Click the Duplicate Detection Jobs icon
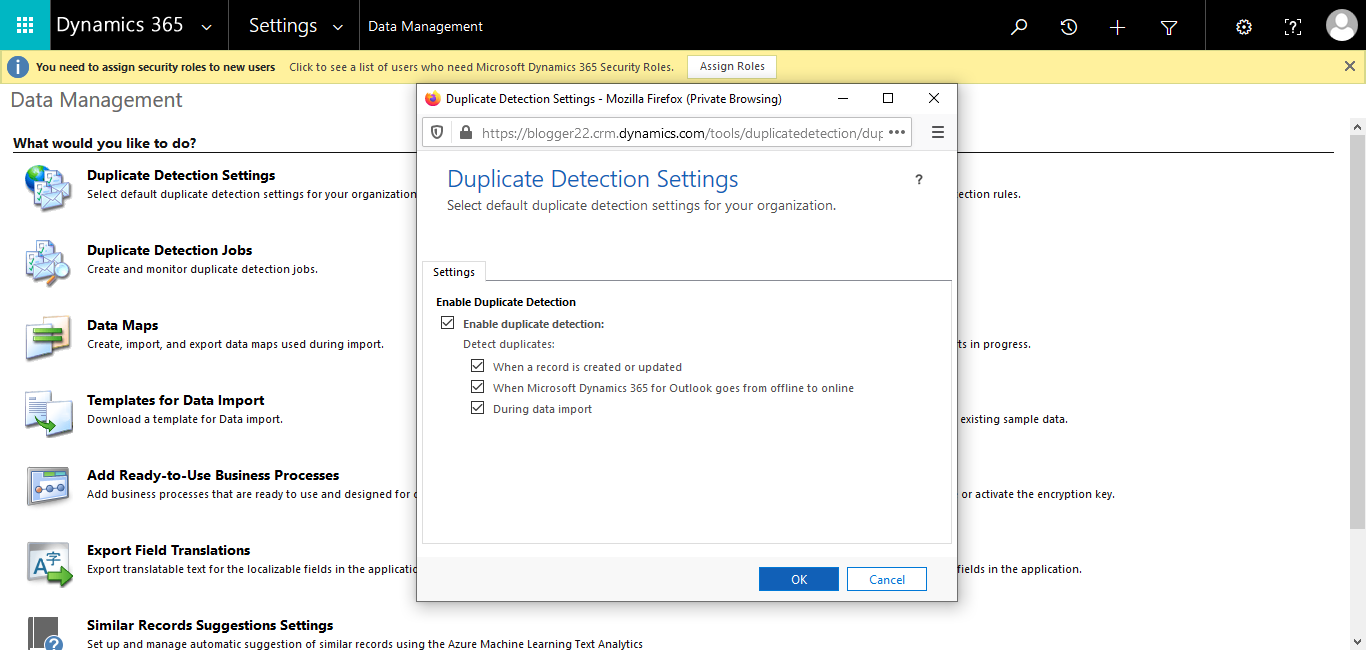1366x654 pixels. [x=48, y=262]
